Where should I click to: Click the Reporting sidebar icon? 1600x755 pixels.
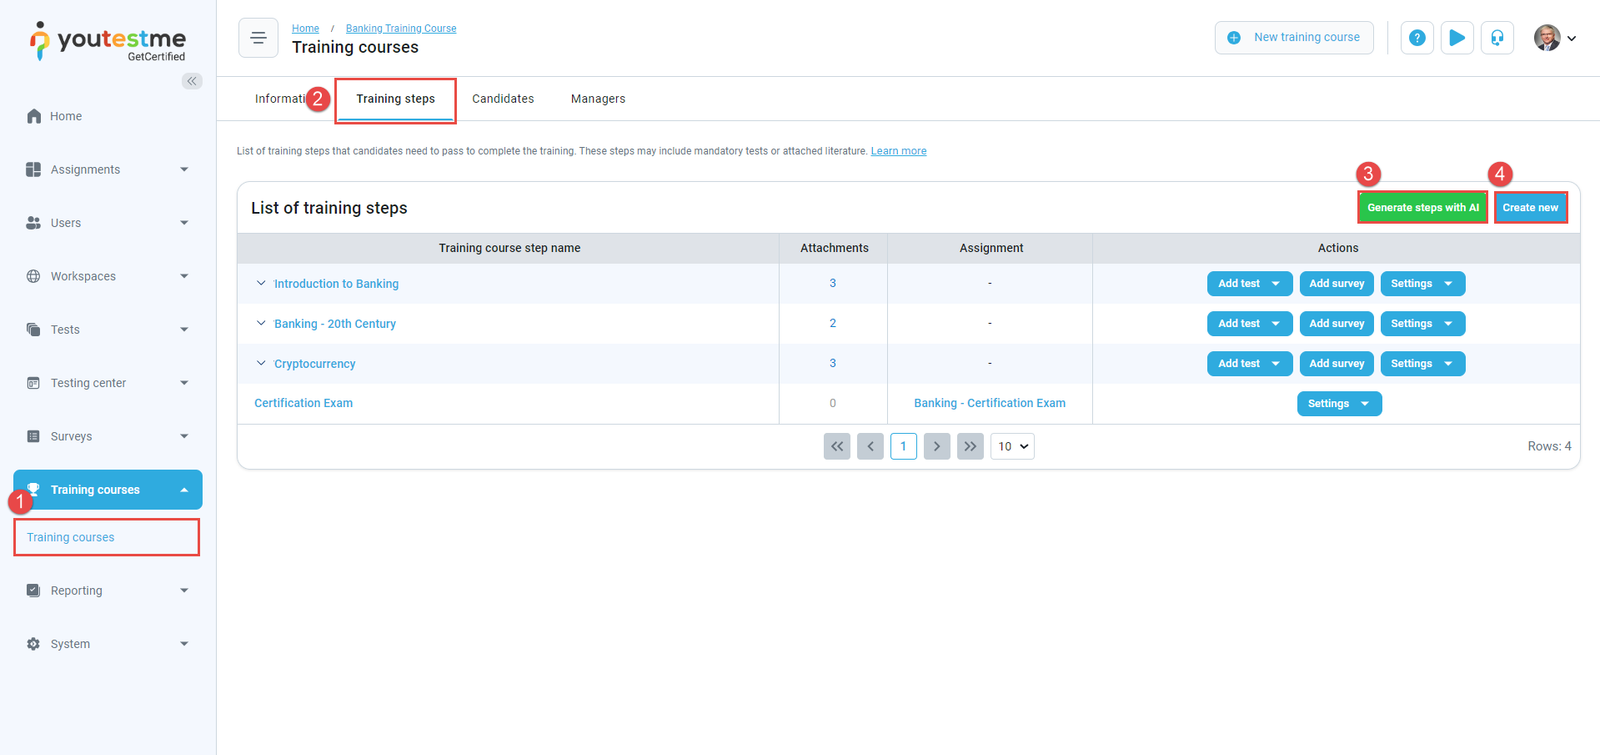pos(34,590)
